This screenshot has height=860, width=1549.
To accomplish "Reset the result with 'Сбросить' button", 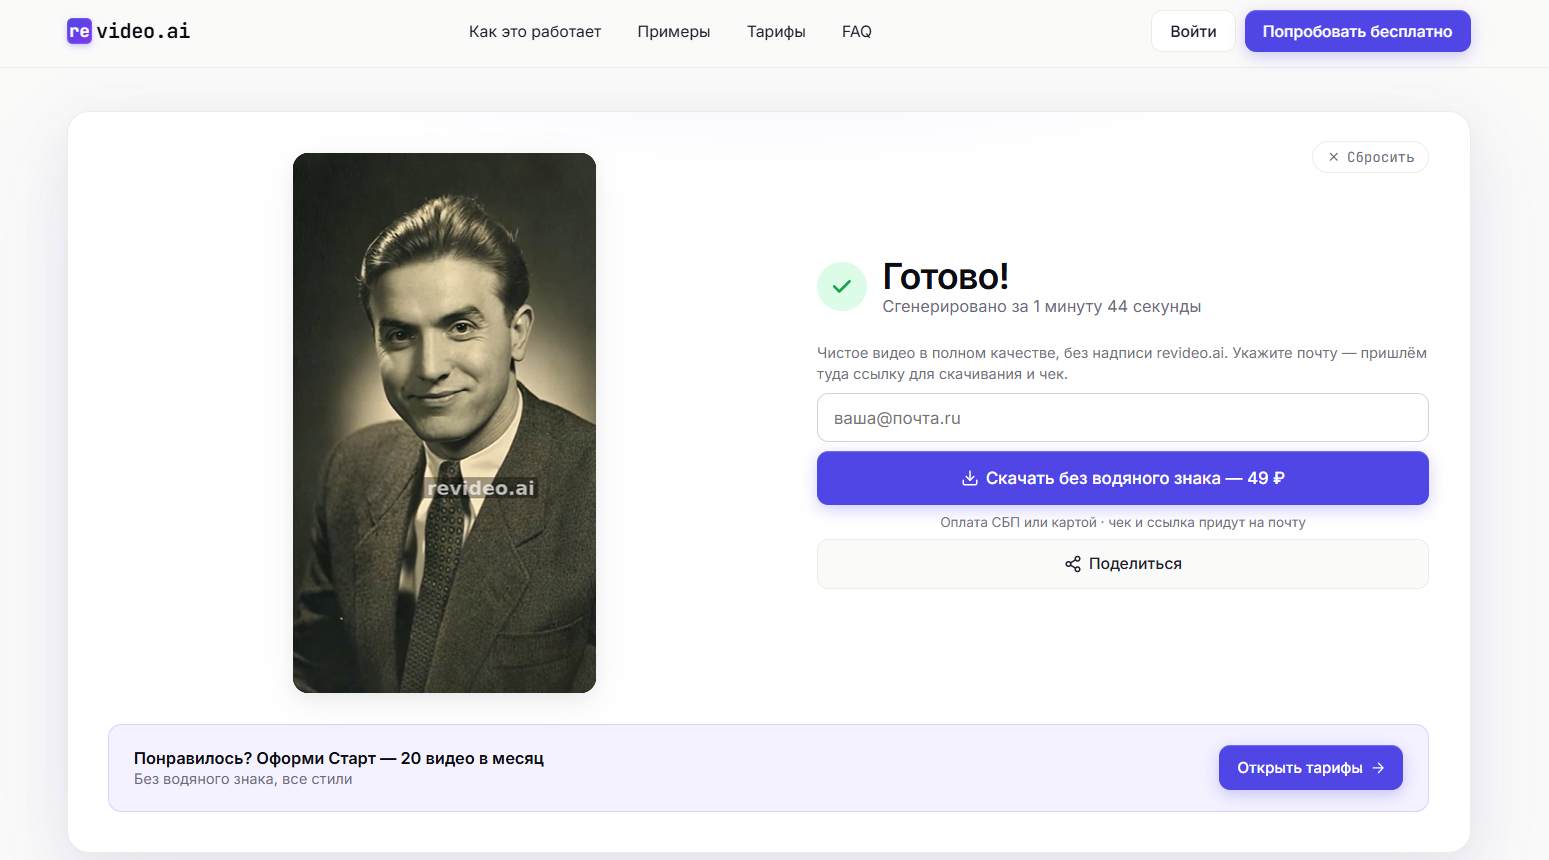I will pyautogui.click(x=1370, y=157).
